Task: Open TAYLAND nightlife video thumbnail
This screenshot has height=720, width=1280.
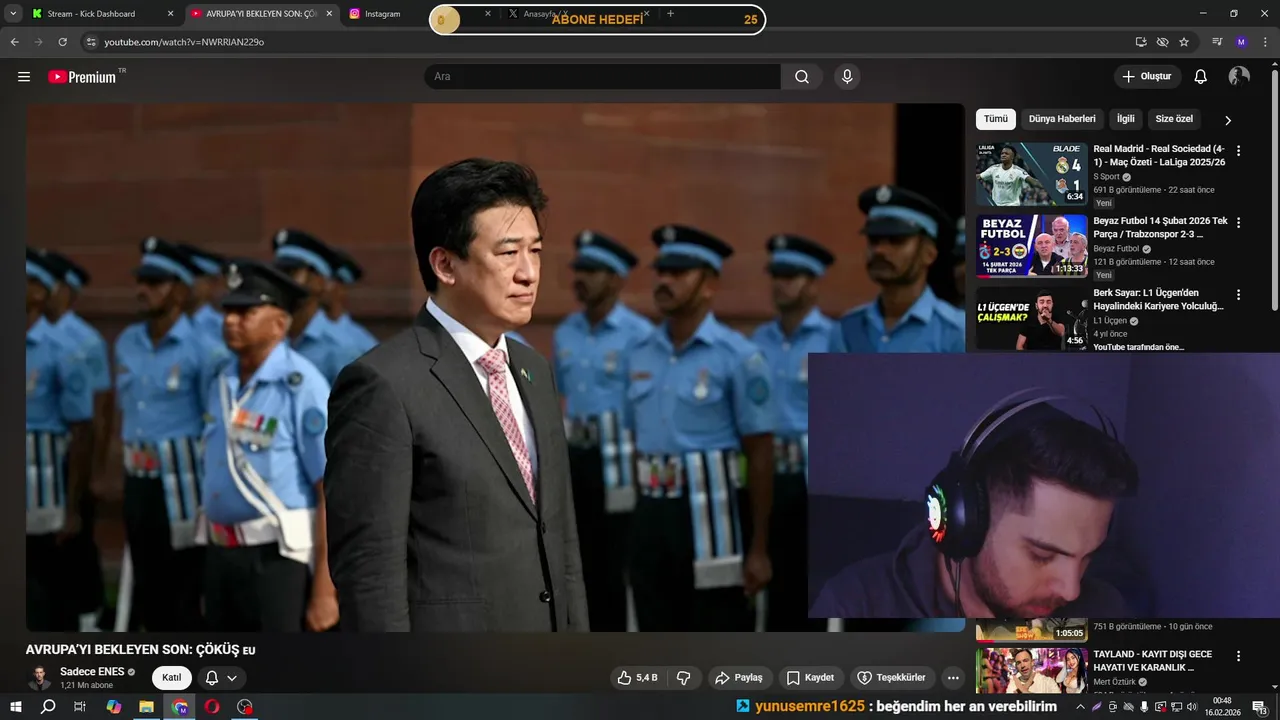Action: pyautogui.click(x=1032, y=671)
